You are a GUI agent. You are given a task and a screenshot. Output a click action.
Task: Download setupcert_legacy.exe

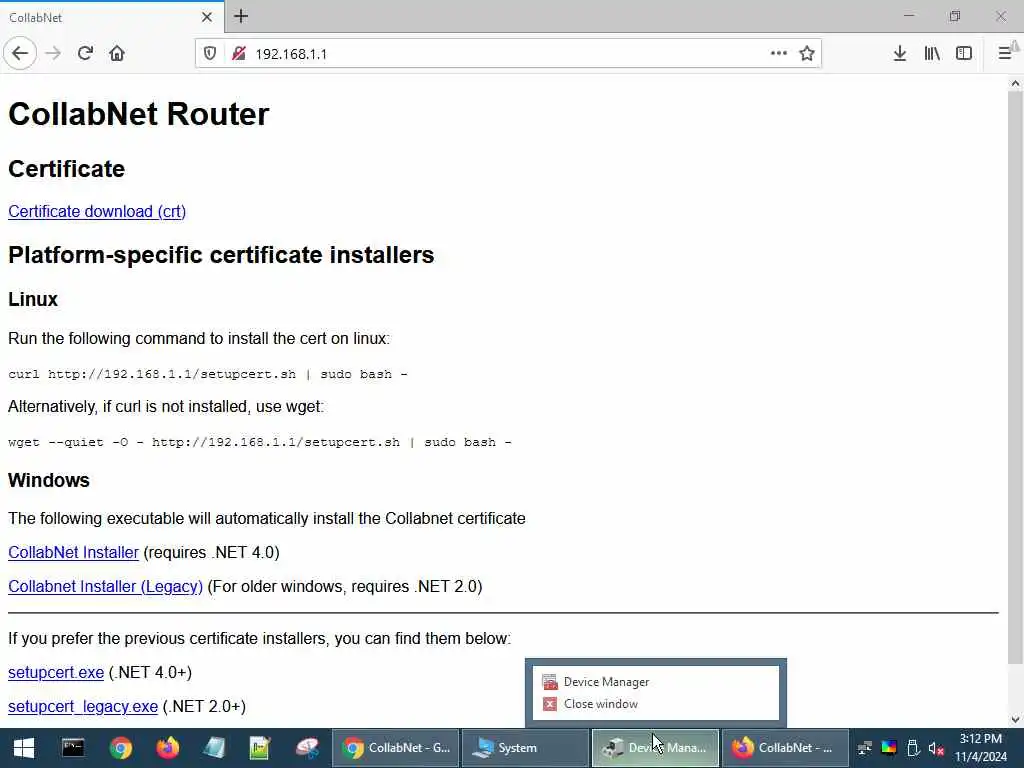click(x=83, y=707)
